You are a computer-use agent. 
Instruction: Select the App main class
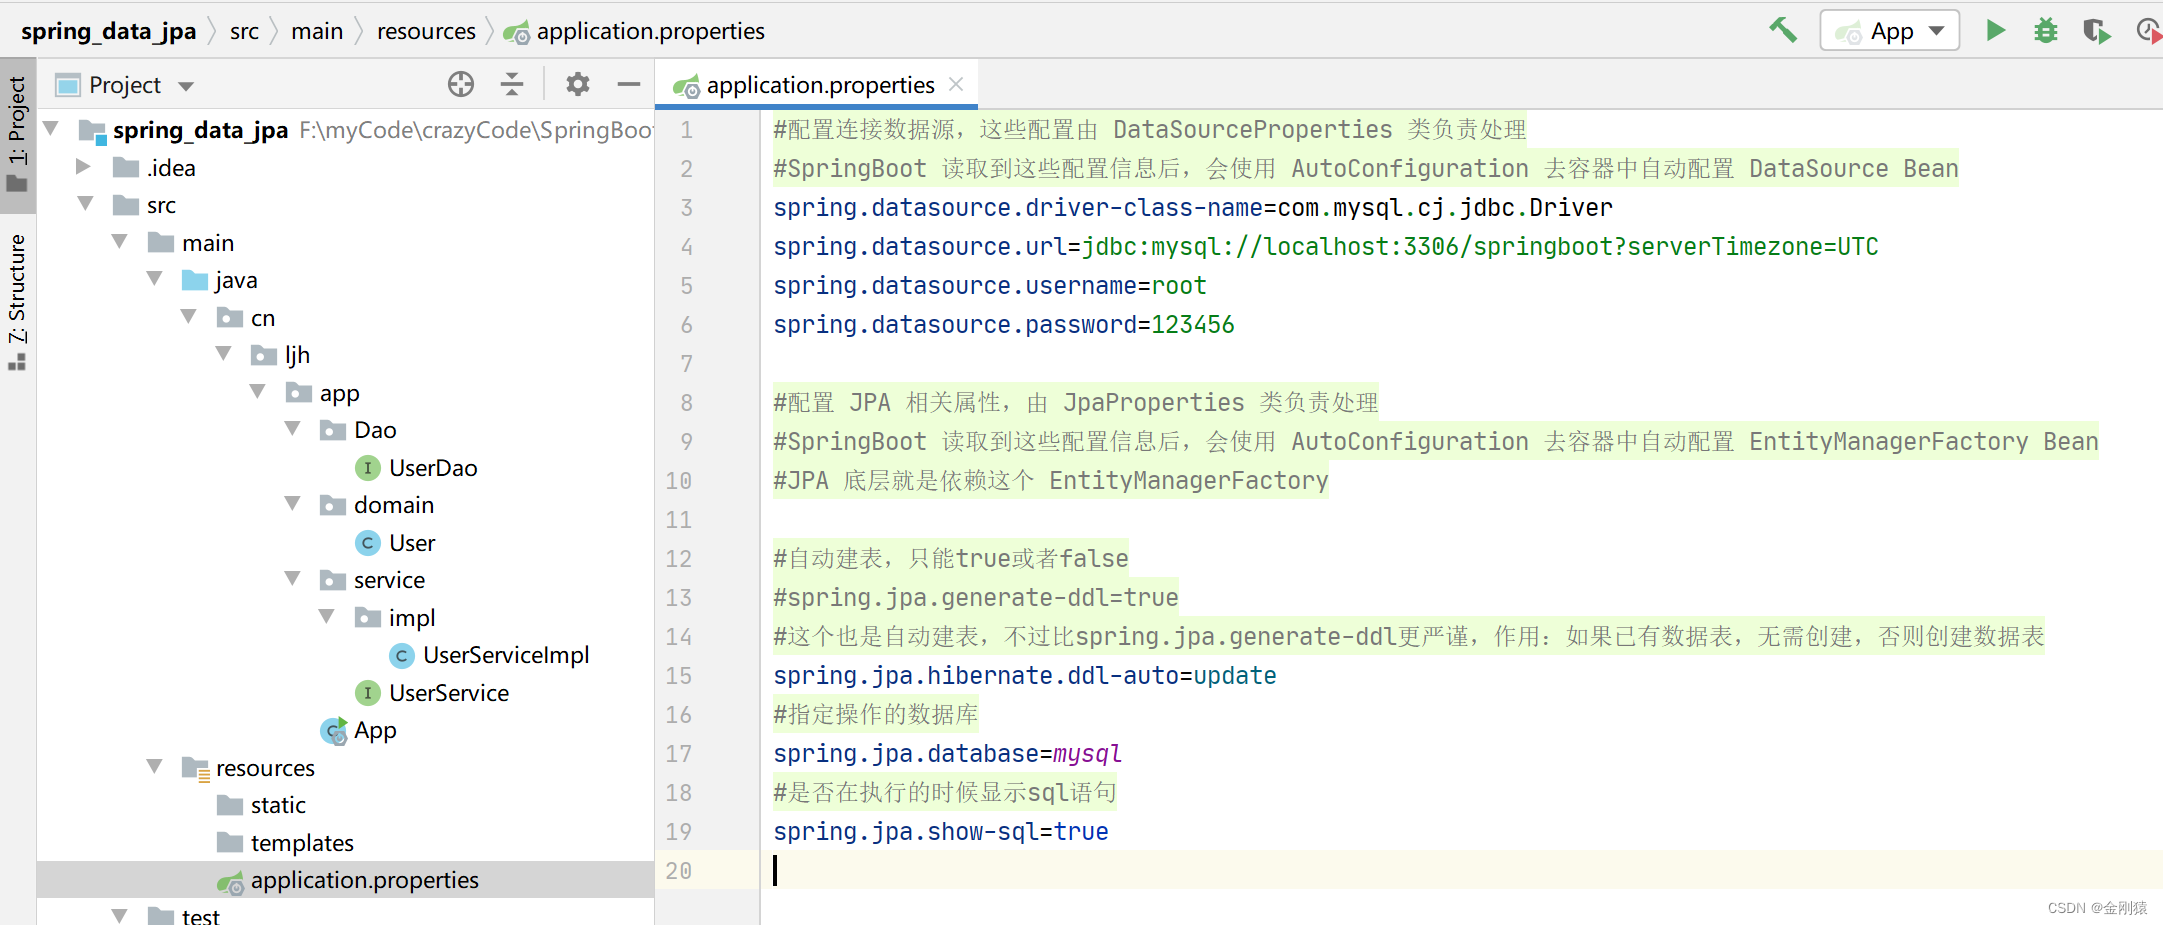coord(375,730)
